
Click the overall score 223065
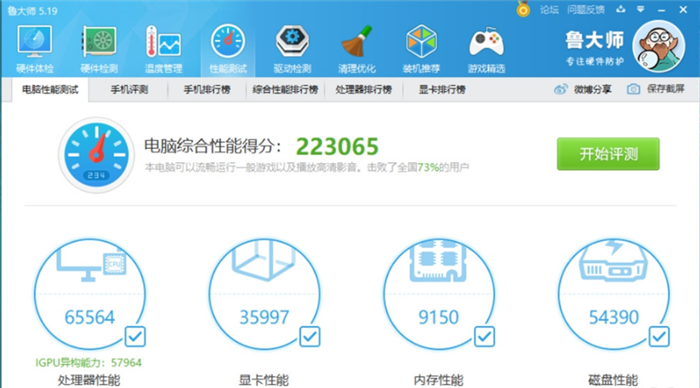point(337,146)
